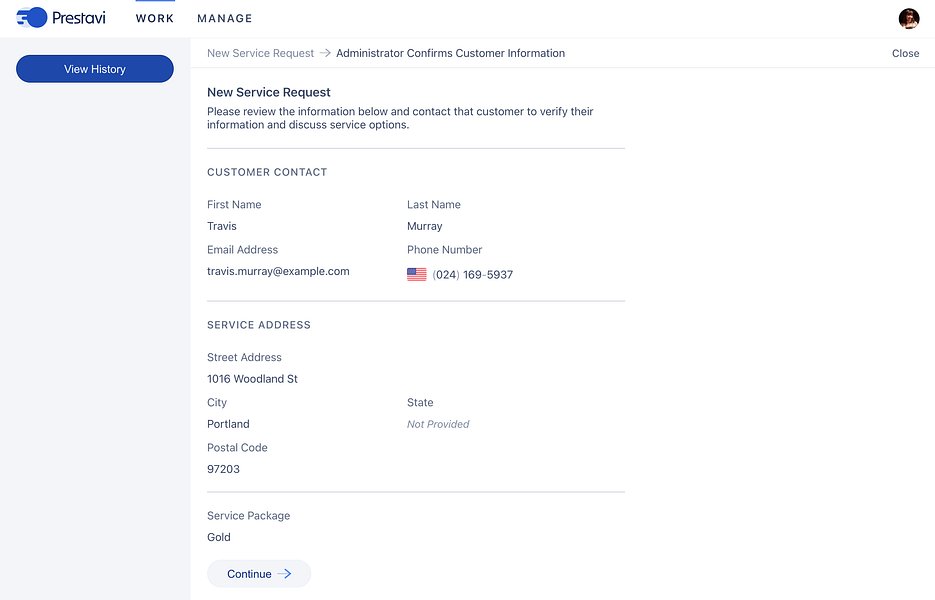The width and height of the screenshot is (935, 600).
Task: Click the Last Name label
Action: pos(434,205)
